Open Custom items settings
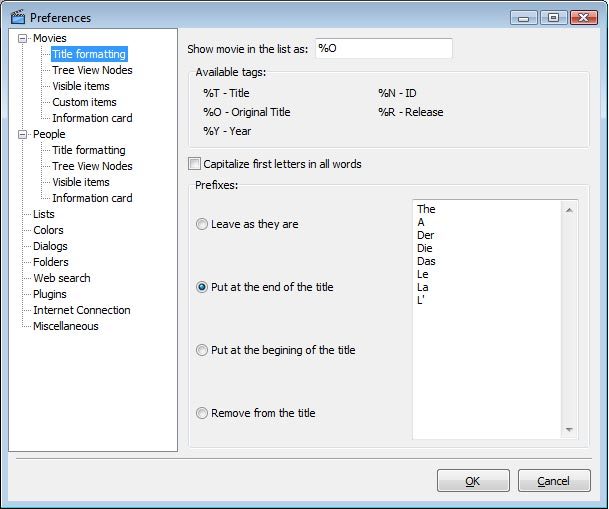 [x=84, y=102]
